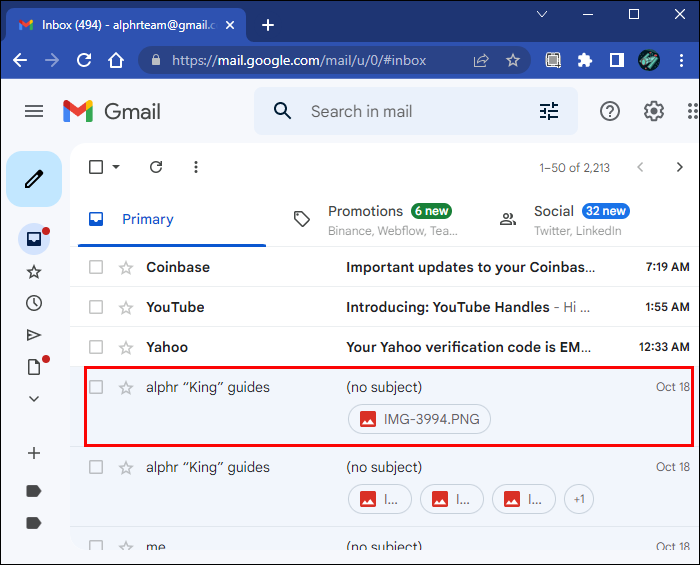The image size is (700, 565).
Task: Select the Coinbase email checkbox
Action: click(x=96, y=267)
